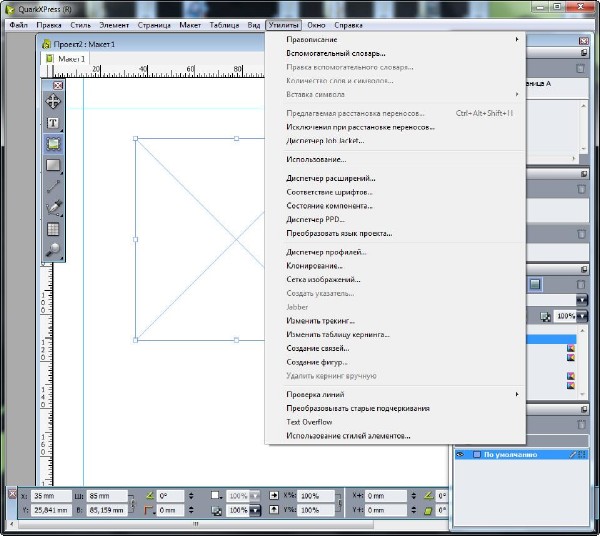The width and height of the screenshot is (600, 536).
Task: Select the Bezier Pen tool
Action: click(x=54, y=207)
